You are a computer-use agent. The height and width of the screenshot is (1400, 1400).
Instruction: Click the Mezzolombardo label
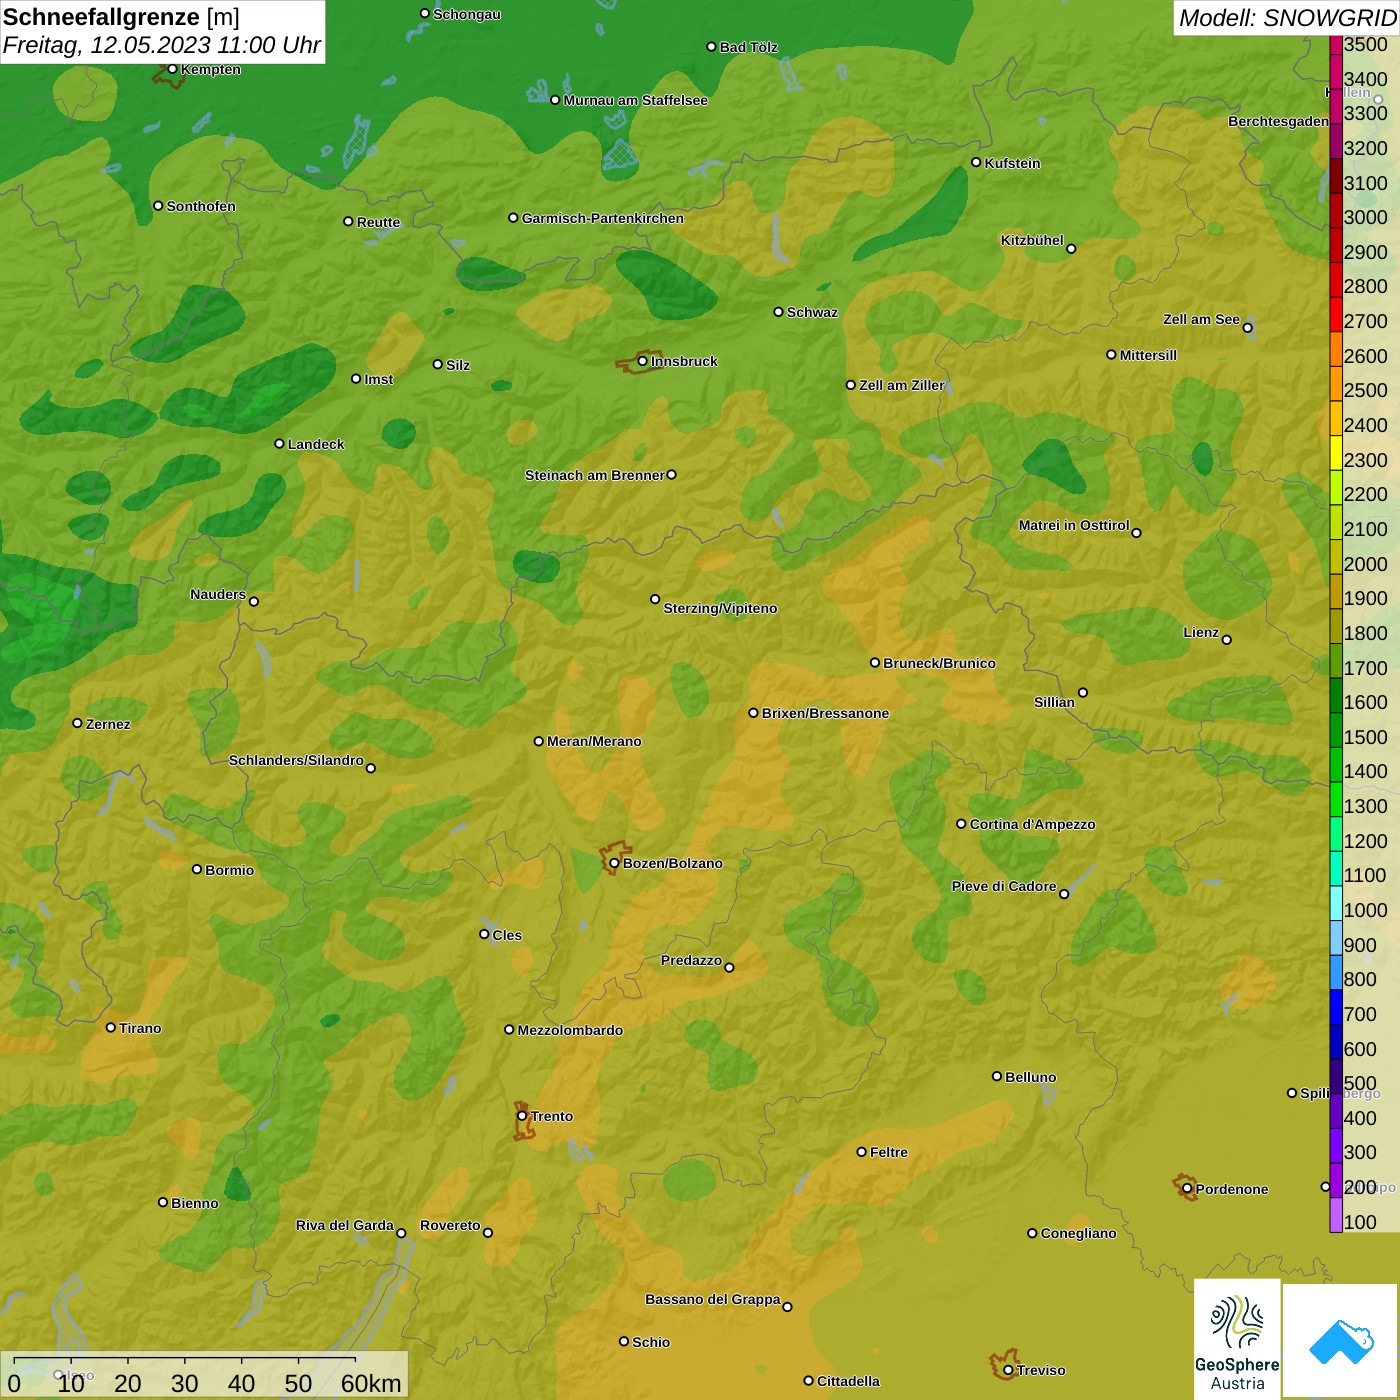(570, 1030)
